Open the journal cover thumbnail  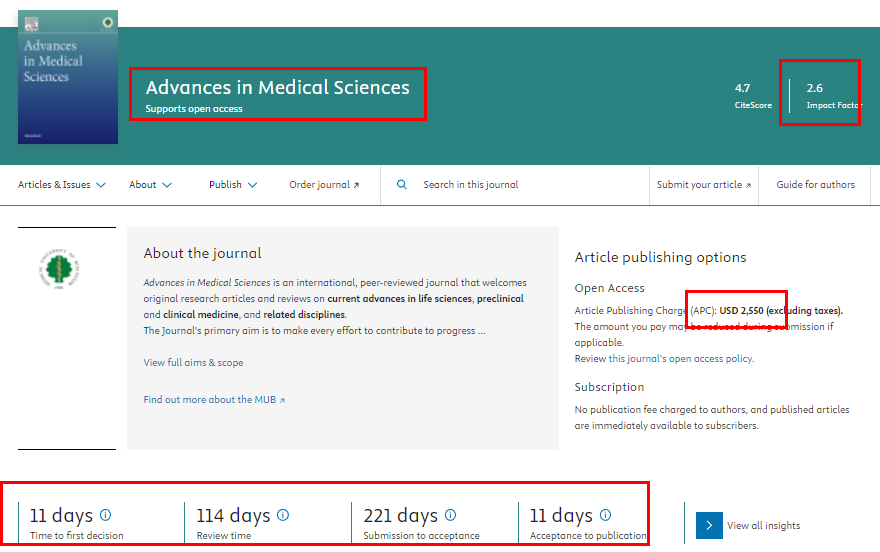click(68, 77)
